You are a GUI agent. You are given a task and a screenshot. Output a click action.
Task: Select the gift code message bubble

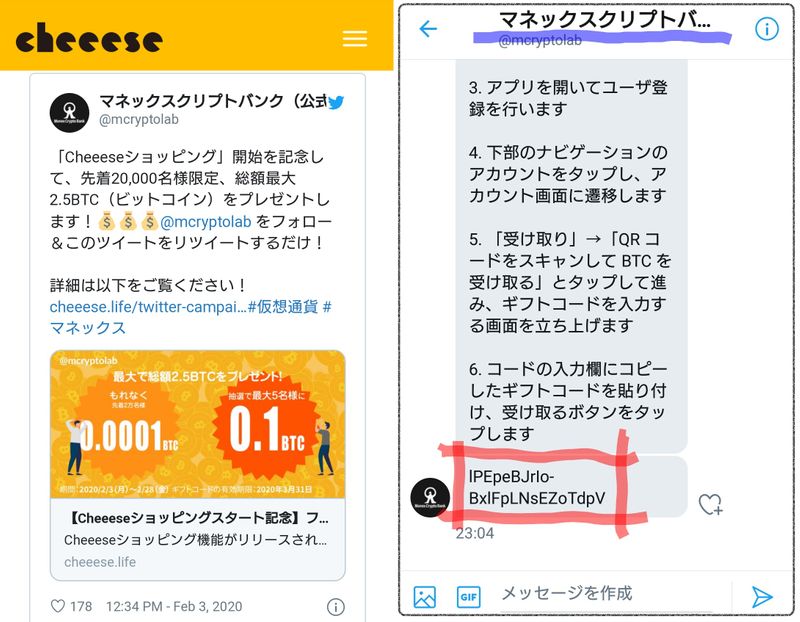coord(571,487)
